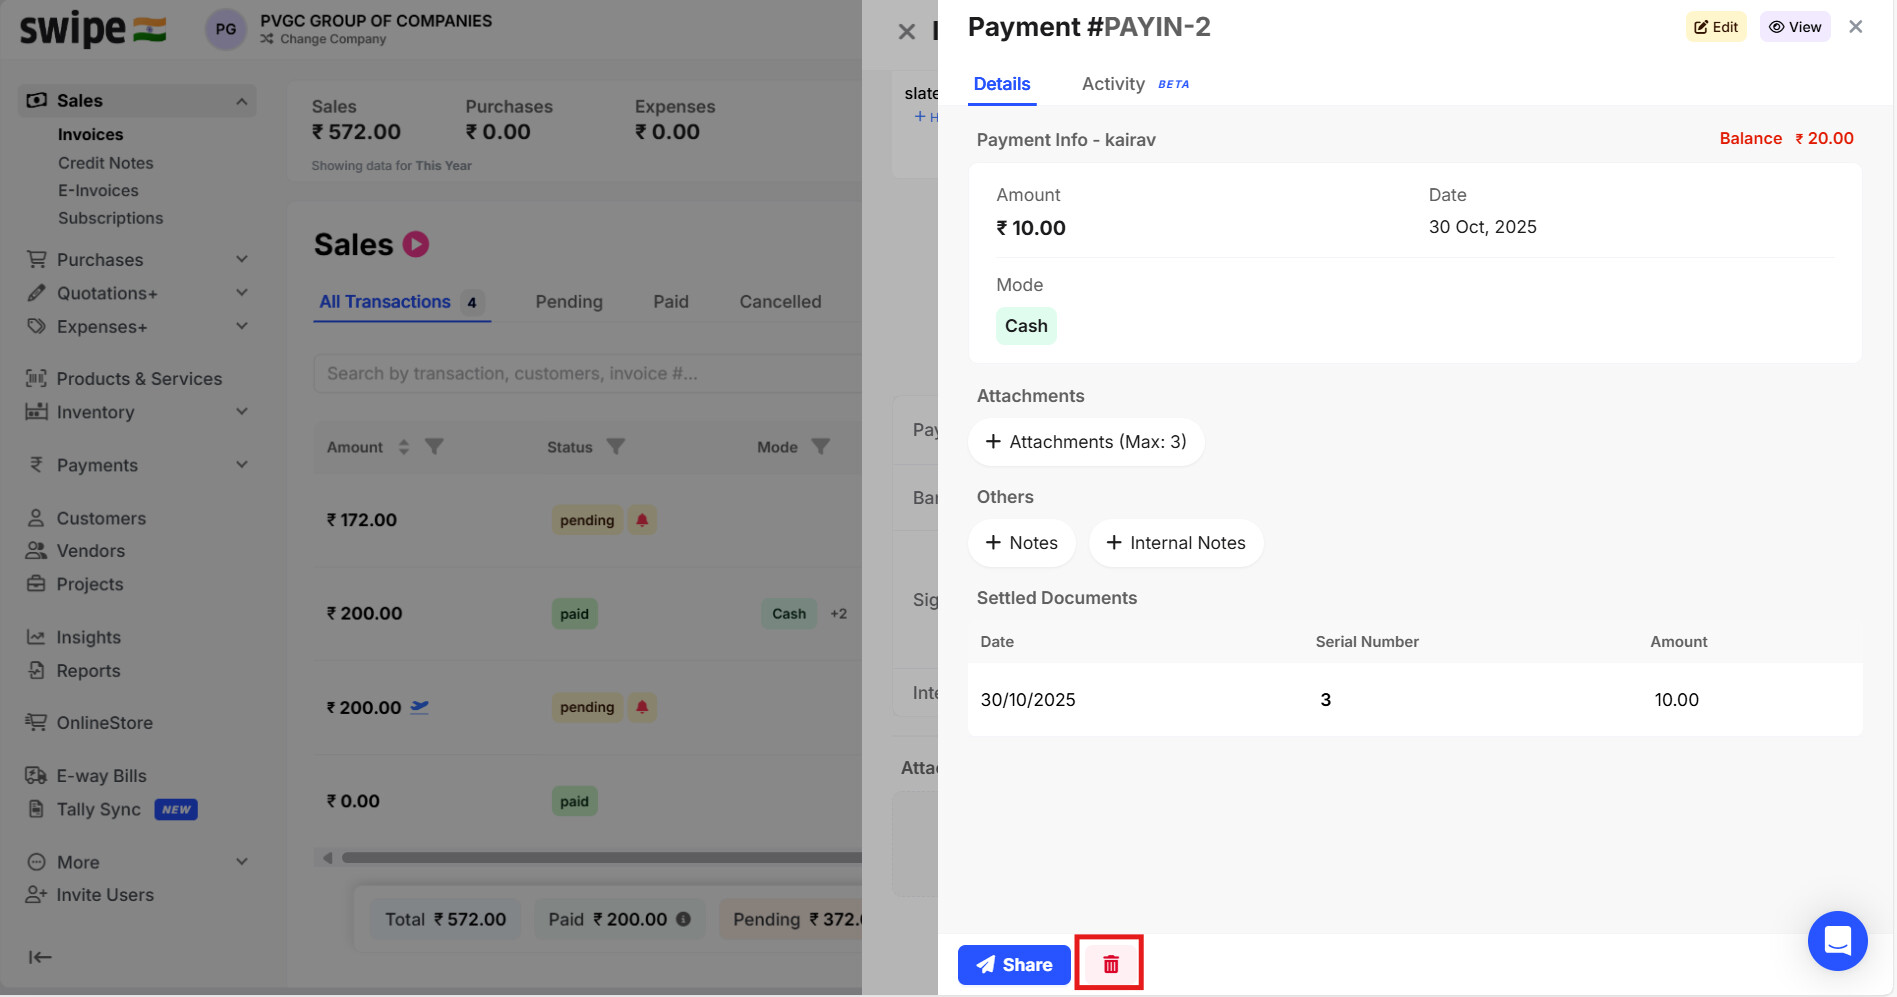The width and height of the screenshot is (1897, 997).
Task: Click the Share button
Action: [x=1014, y=965]
